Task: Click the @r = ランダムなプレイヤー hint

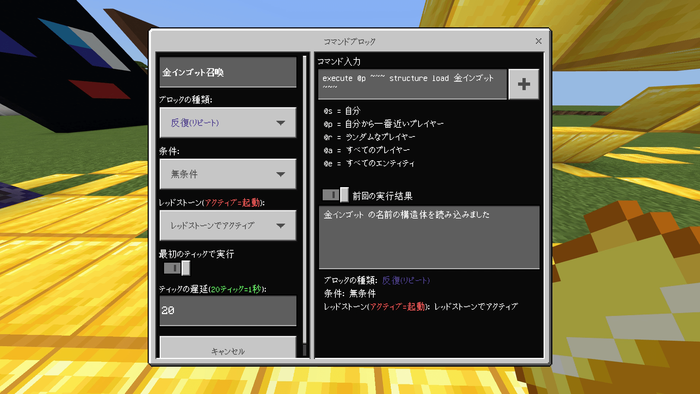Action: 369,137
